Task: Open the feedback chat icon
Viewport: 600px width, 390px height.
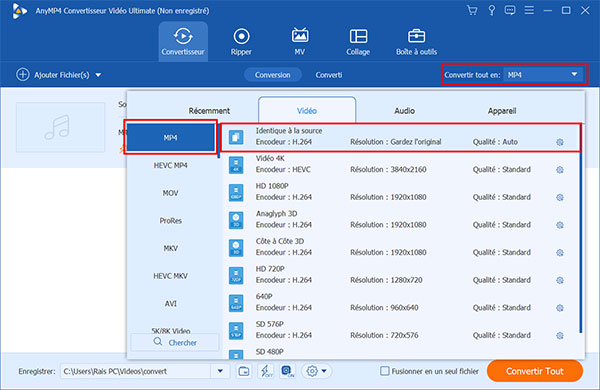Action: coord(510,10)
